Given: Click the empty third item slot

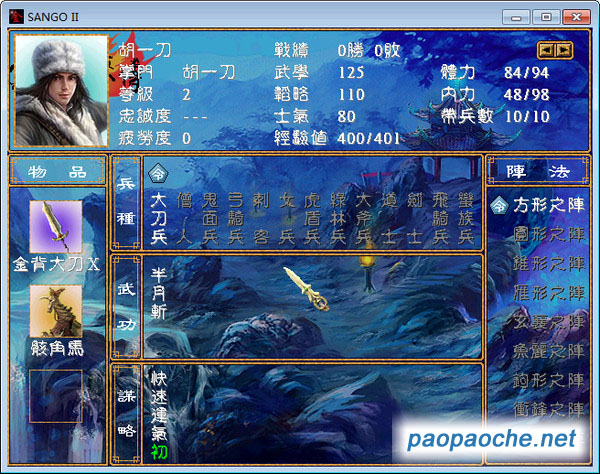Looking at the screenshot, I should pos(56,396).
